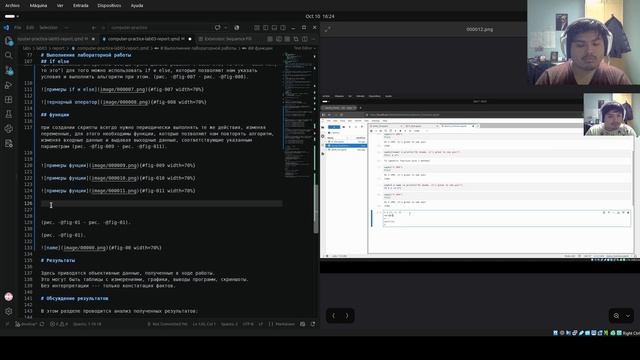Screen dimensions: 640x360
Task: Click 'Not Committed Yet' in status bar
Action: (x=167, y=324)
